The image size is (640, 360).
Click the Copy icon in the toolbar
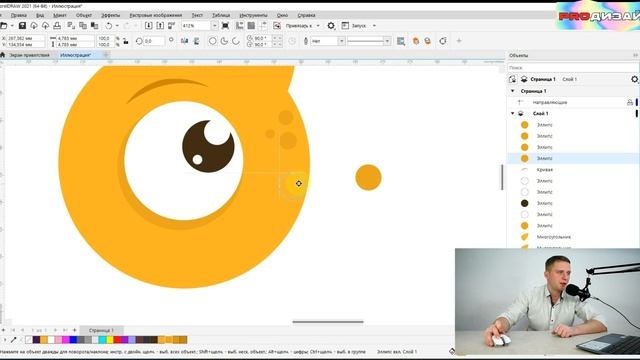pyautogui.click(x=83, y=26)
